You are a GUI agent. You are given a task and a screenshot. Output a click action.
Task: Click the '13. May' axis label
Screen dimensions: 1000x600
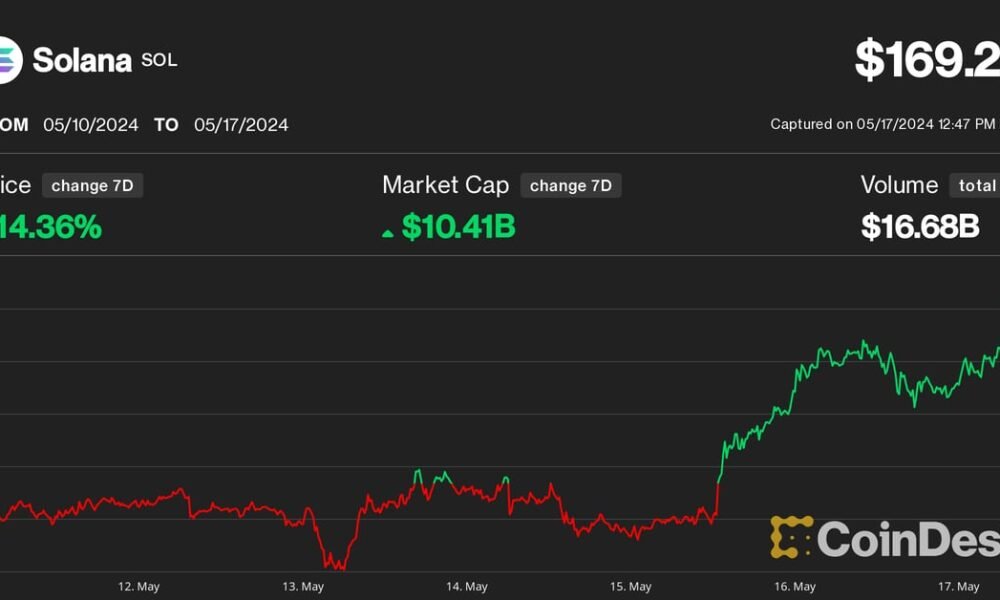(x=303, y=586)
